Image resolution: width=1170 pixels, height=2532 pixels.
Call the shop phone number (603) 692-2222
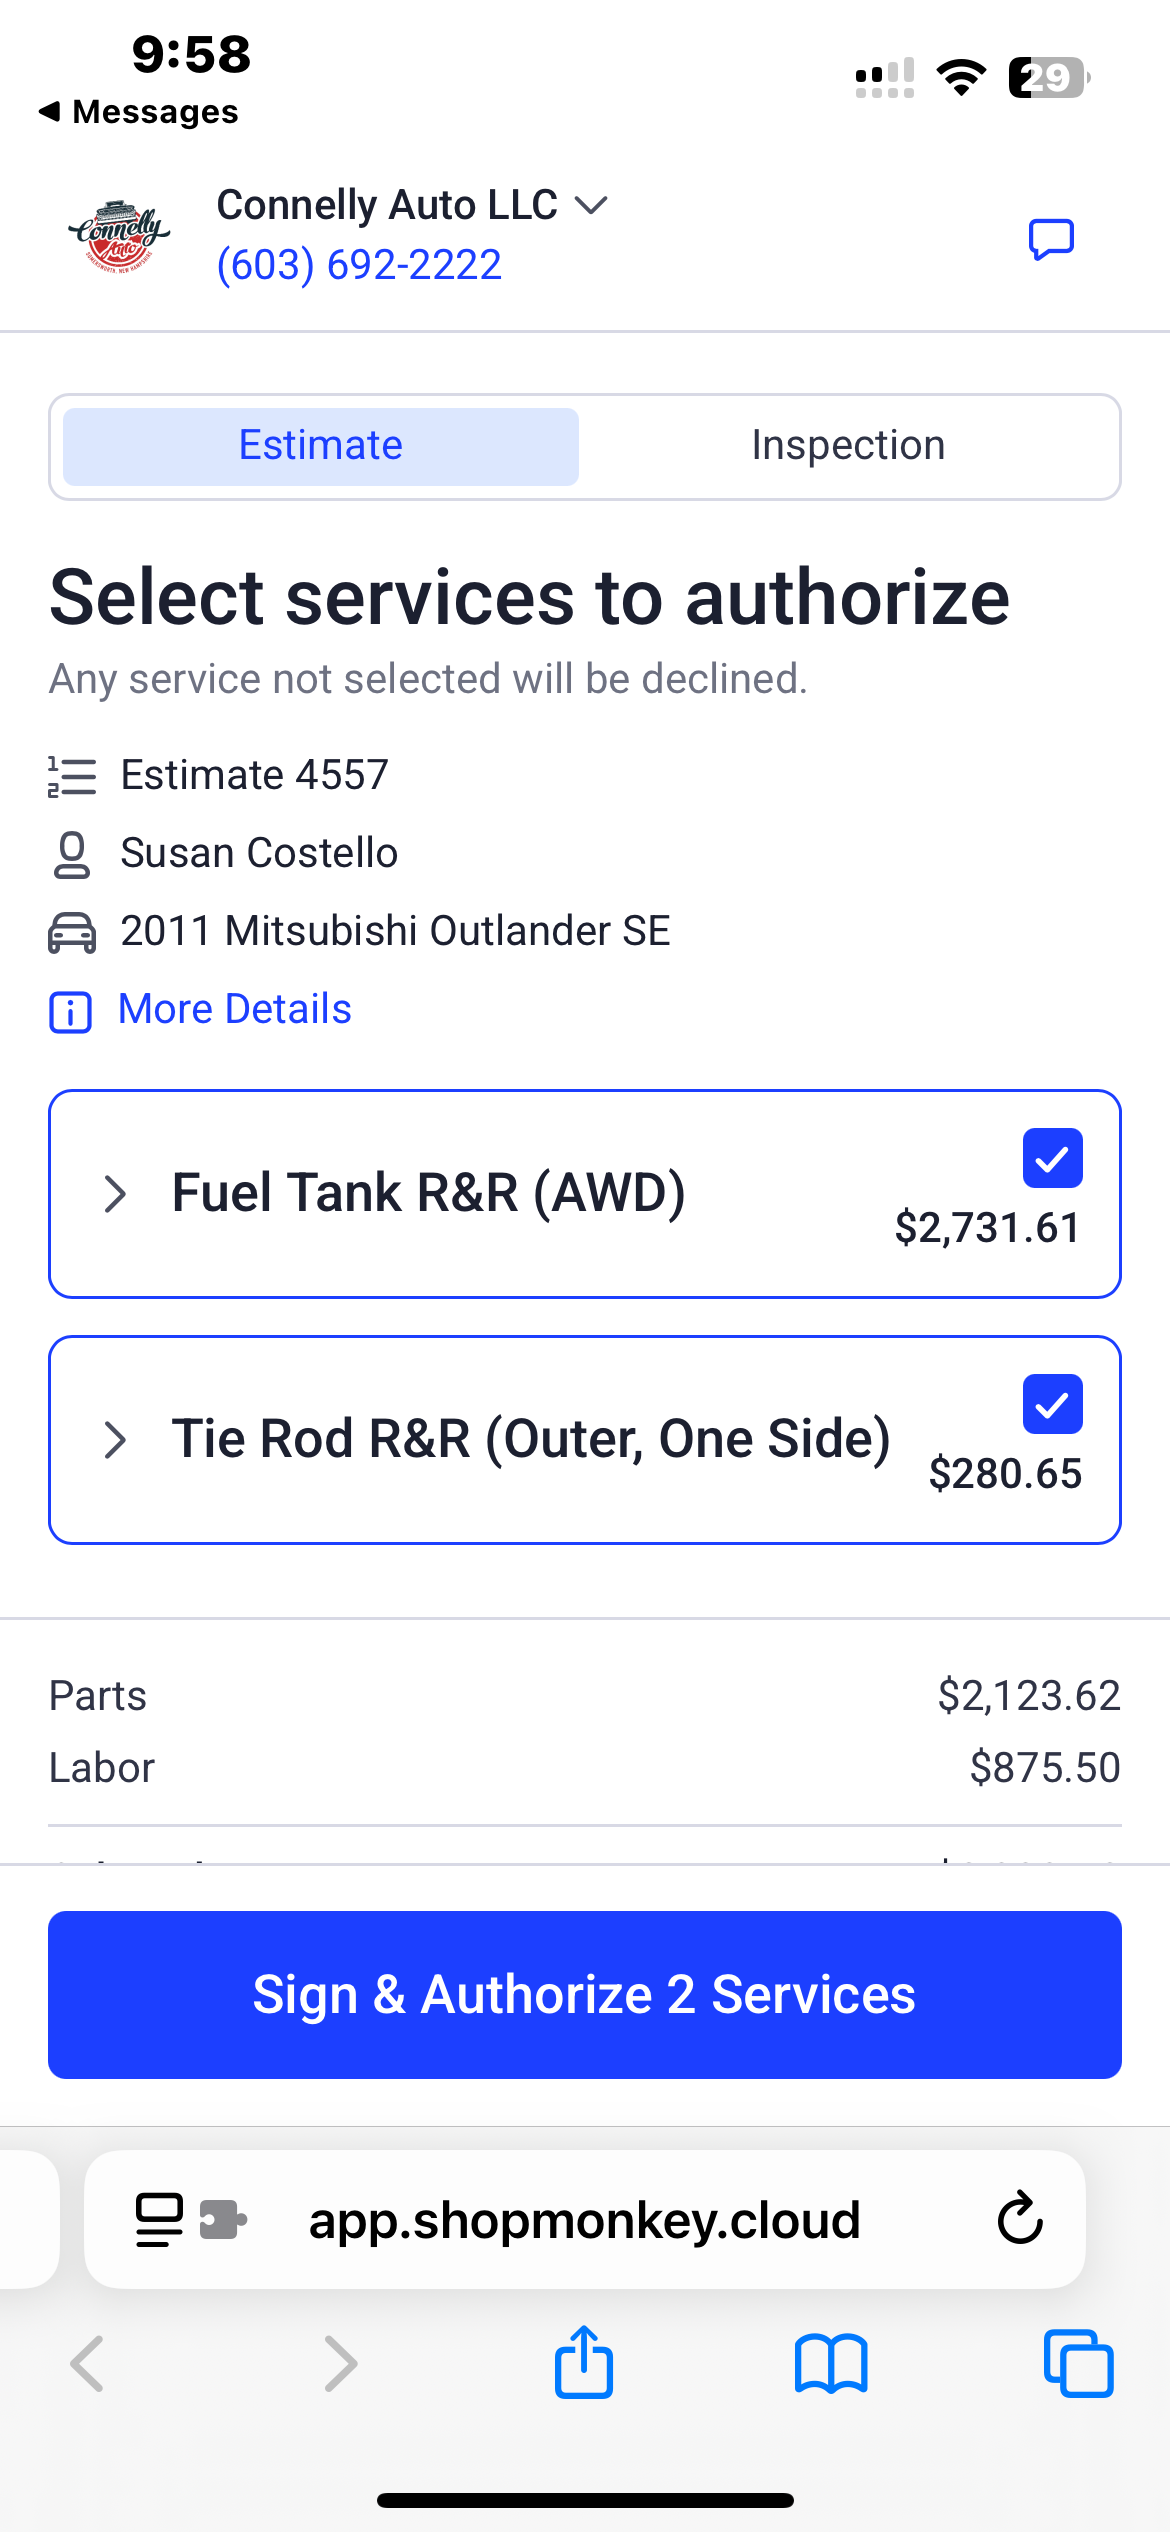point(359,265)
